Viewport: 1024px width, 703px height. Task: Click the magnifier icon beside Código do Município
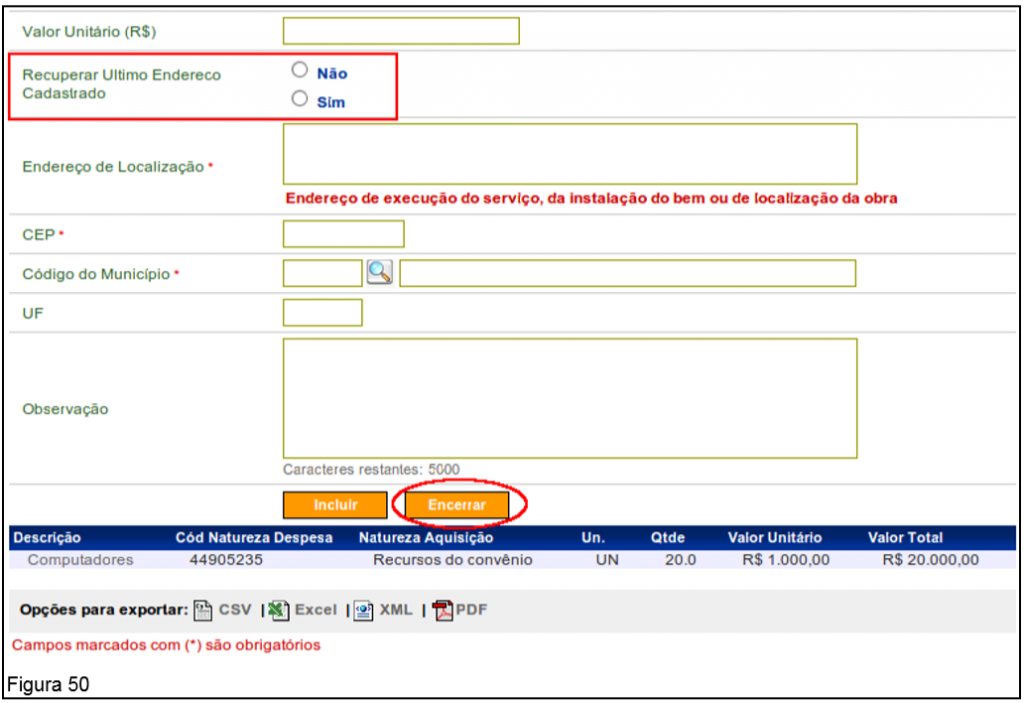[x=380, y=273]
